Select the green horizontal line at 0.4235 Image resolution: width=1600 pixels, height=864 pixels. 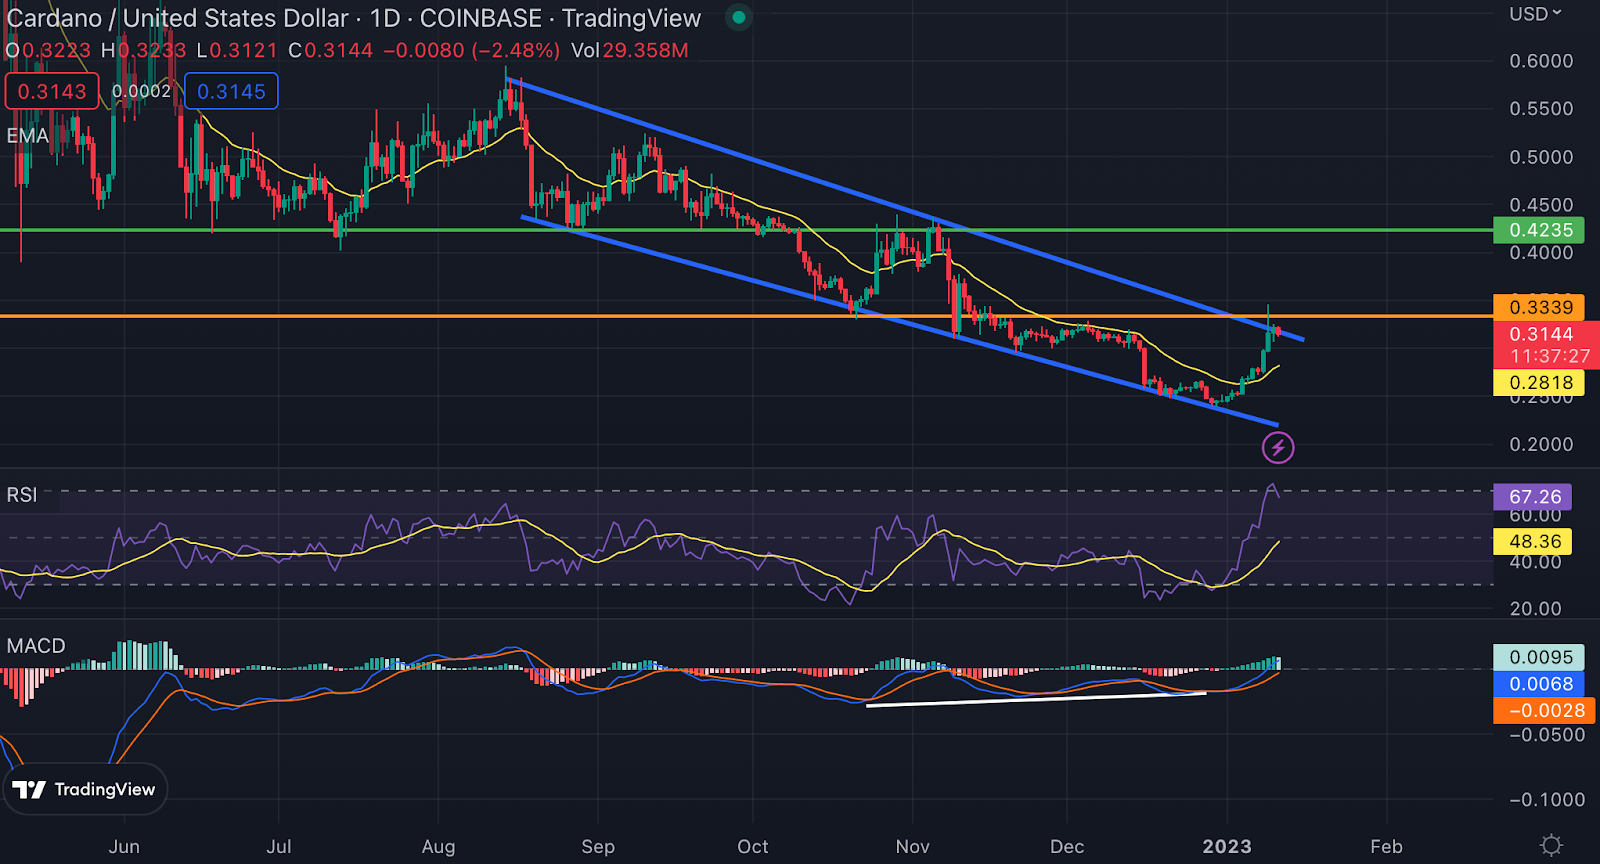(x=745, y=230)
